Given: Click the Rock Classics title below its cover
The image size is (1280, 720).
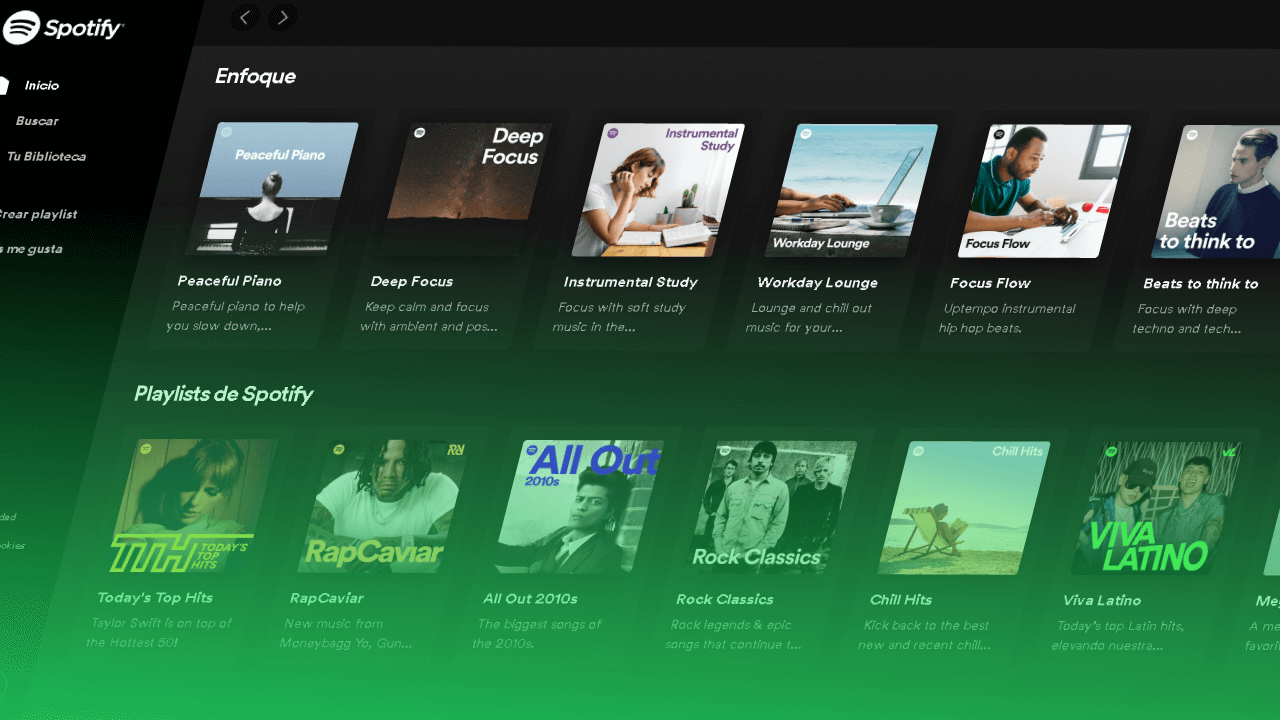Looking at the screenshot, I should (724, 600).
